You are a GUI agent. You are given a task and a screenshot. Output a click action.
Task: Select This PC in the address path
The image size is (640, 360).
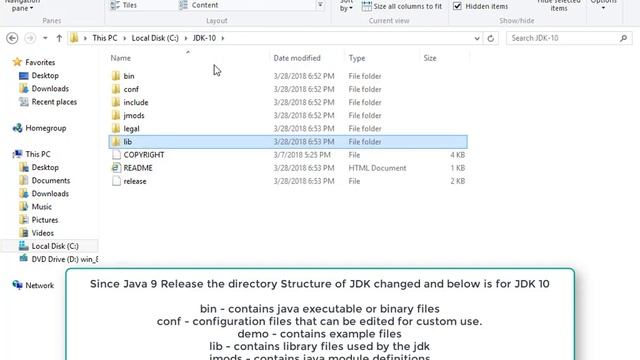[105, 38]
